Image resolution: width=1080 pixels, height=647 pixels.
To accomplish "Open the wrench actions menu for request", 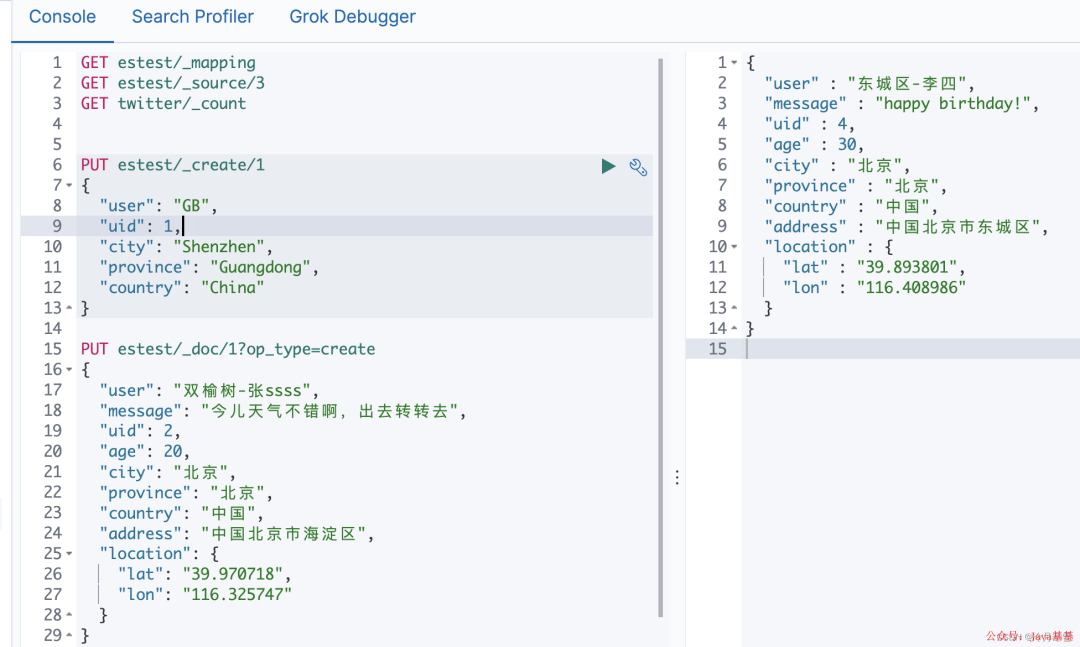I will (638, 167).
